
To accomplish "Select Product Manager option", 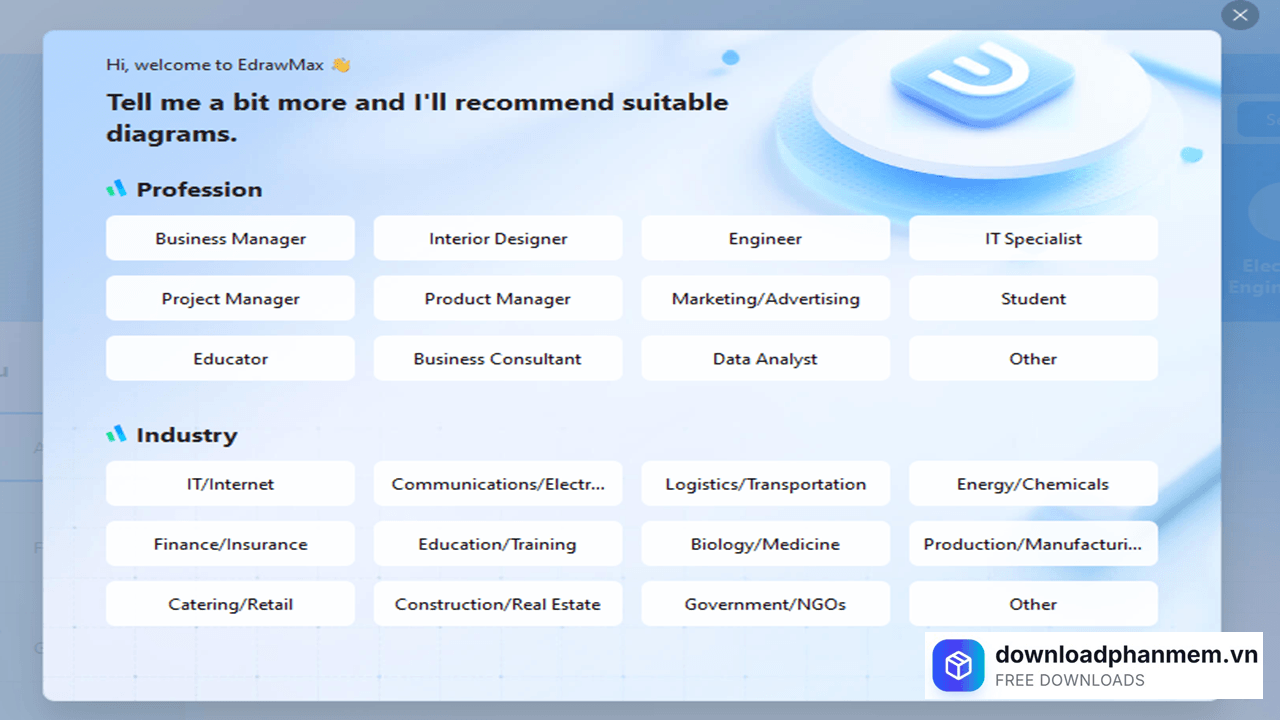I will (498, 298).
